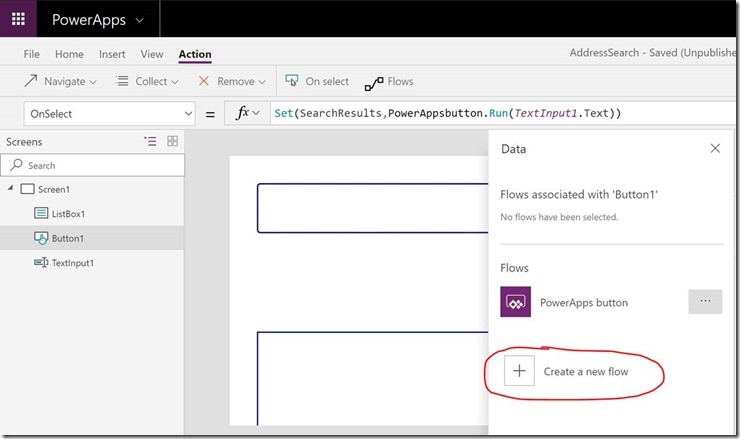The image size is (740, 439).
Task: Expand the Collect dropdown
Action: [x=146, y=81]
